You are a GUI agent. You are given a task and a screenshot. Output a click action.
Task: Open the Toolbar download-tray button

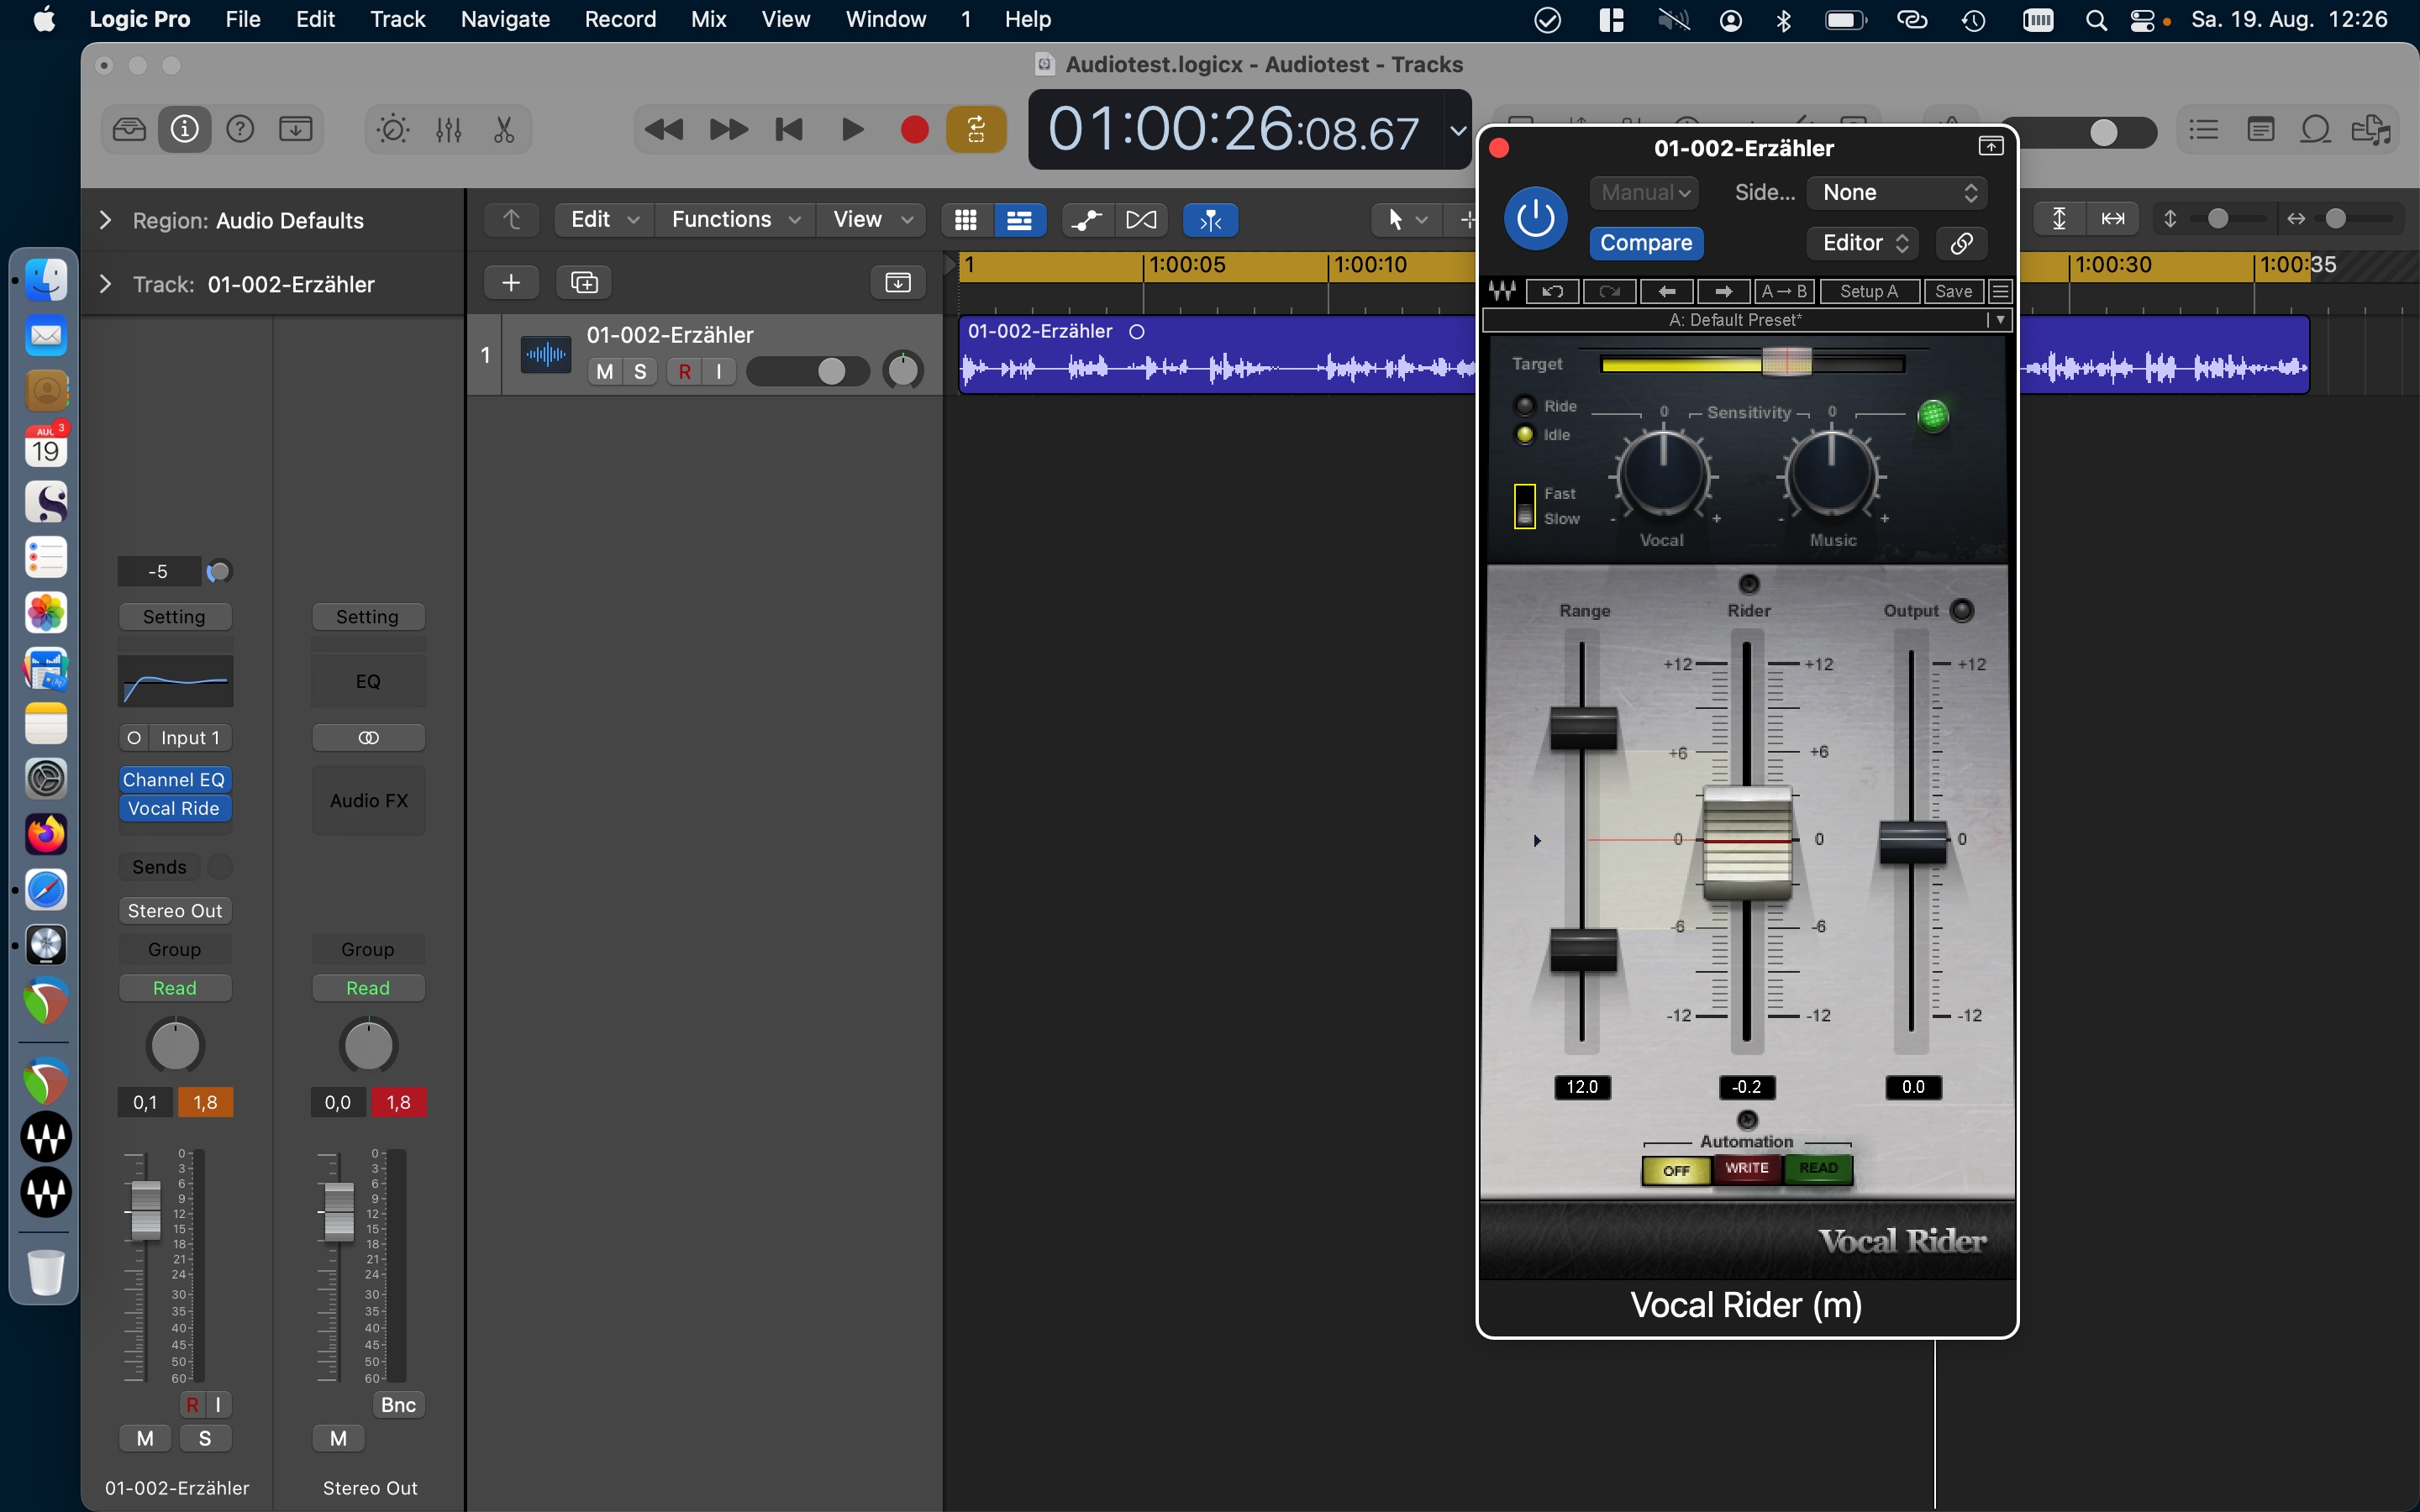click(296, 129)
